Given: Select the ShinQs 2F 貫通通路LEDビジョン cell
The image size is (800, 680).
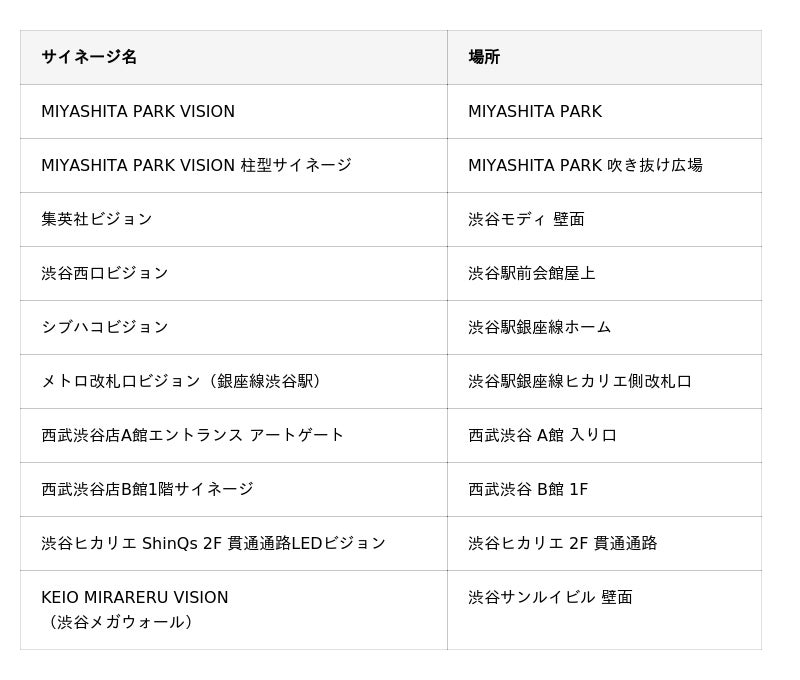Looking at the screenshot, I should coord(213,543).
